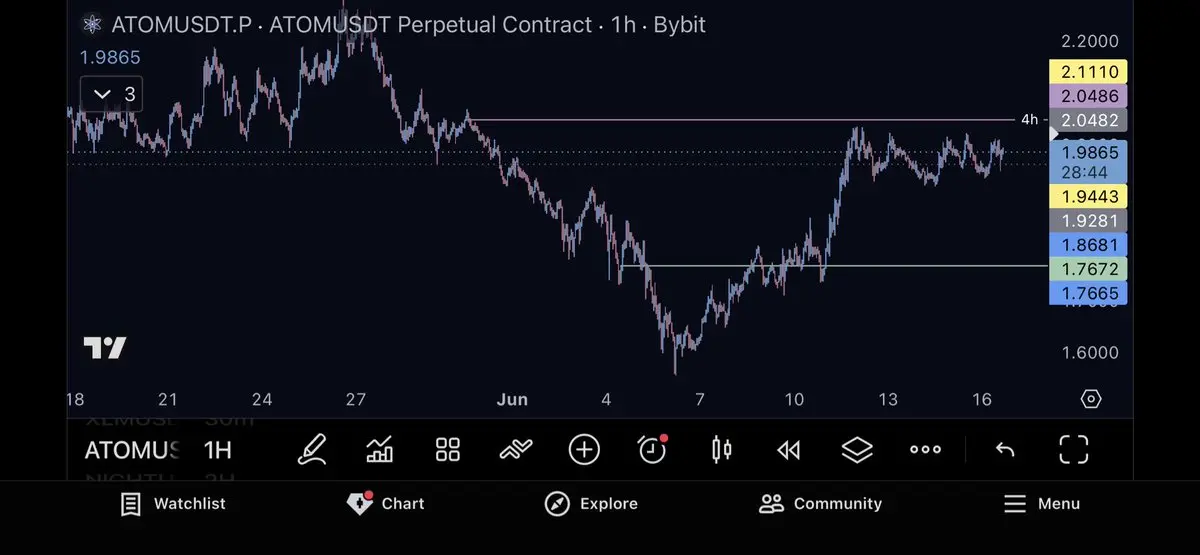The height and width of the screenshot is (555, 1200).
Task: Open the Watchlist tab
Action: click(173, 504)
